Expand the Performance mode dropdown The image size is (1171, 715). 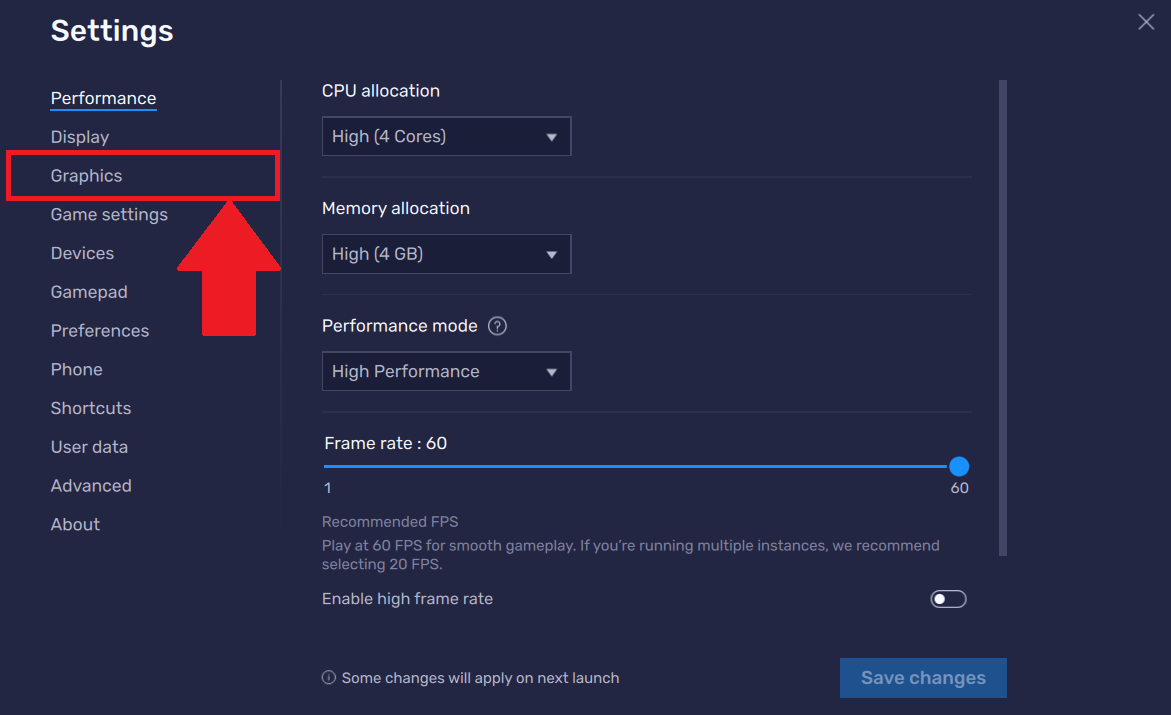(x=446, y=371)
